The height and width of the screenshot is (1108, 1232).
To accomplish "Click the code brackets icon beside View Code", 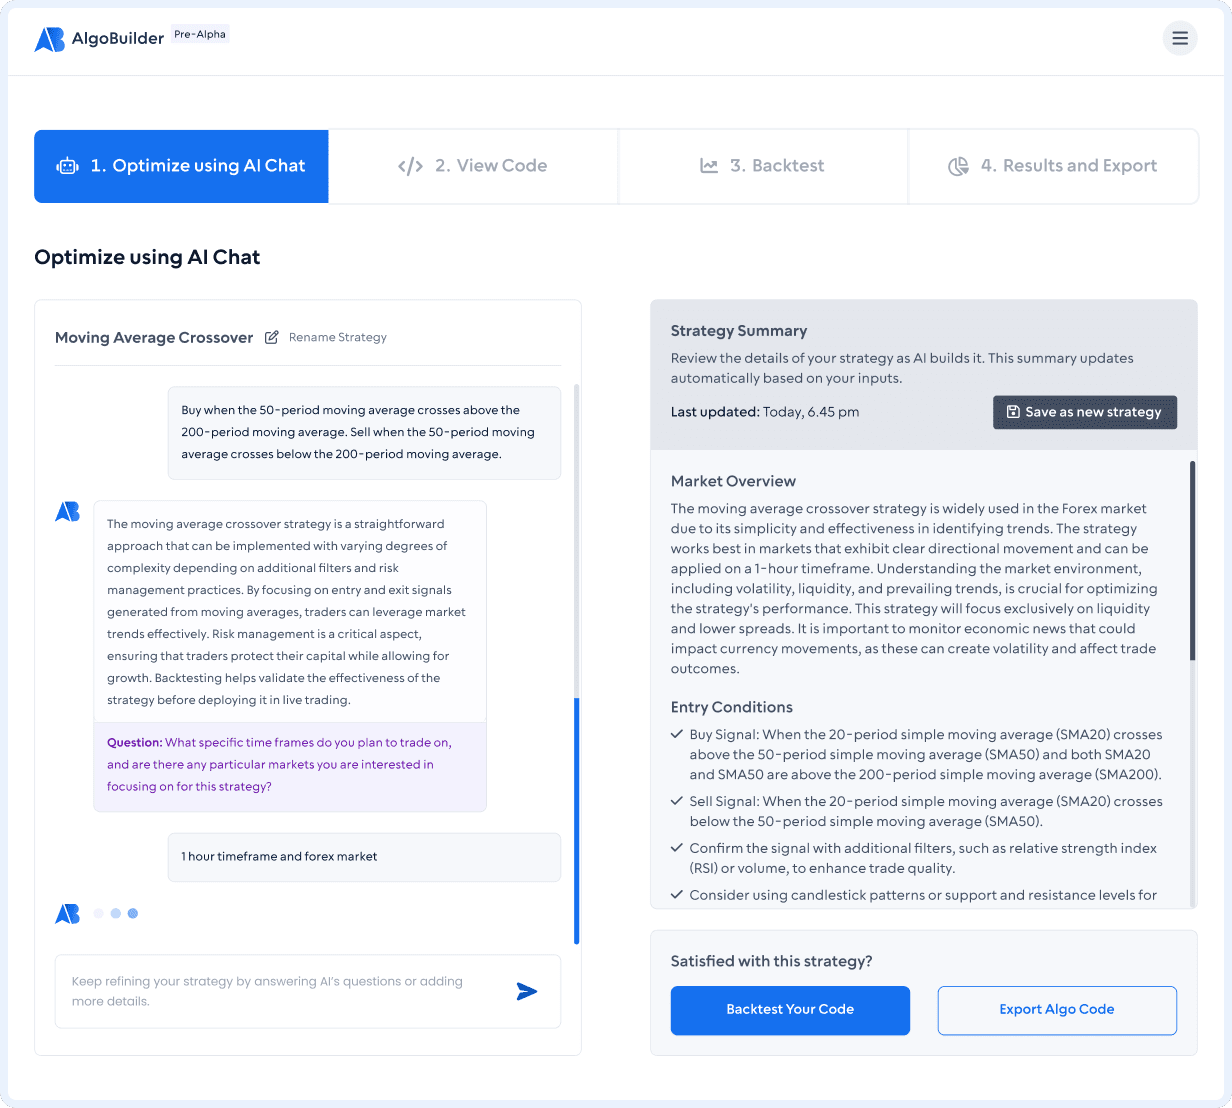I will [x=410, y=166].
